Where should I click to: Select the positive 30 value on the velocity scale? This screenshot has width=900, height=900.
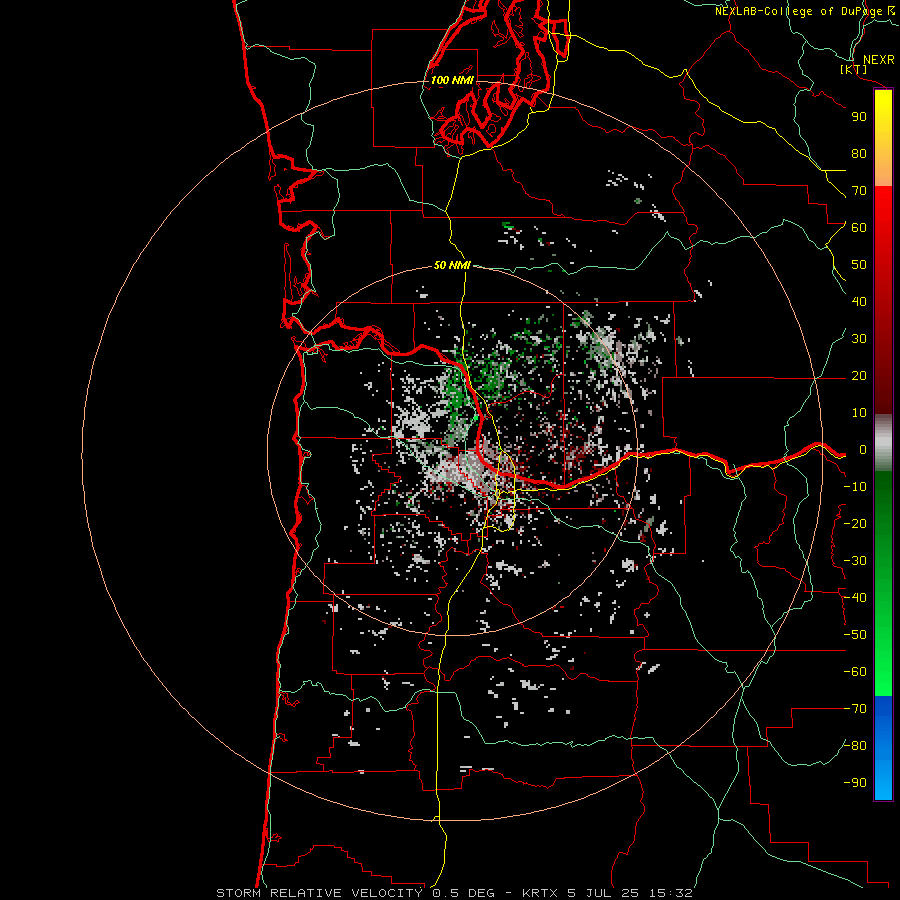pos(859,339)
